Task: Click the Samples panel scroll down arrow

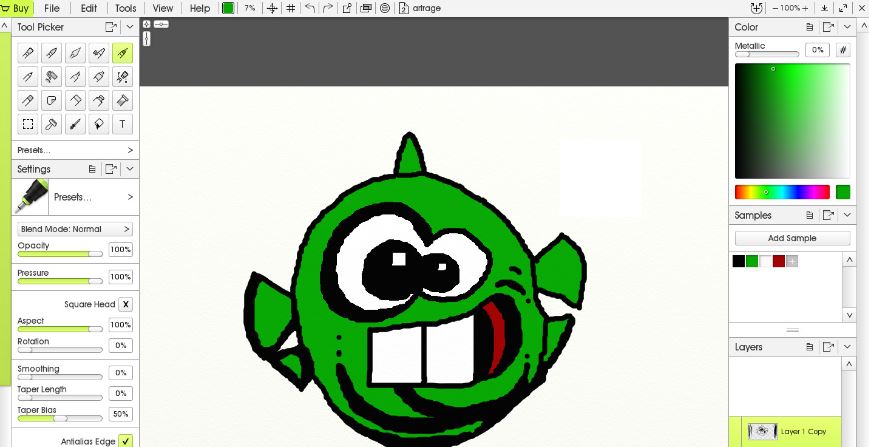Action: click(x=848, y=315)
